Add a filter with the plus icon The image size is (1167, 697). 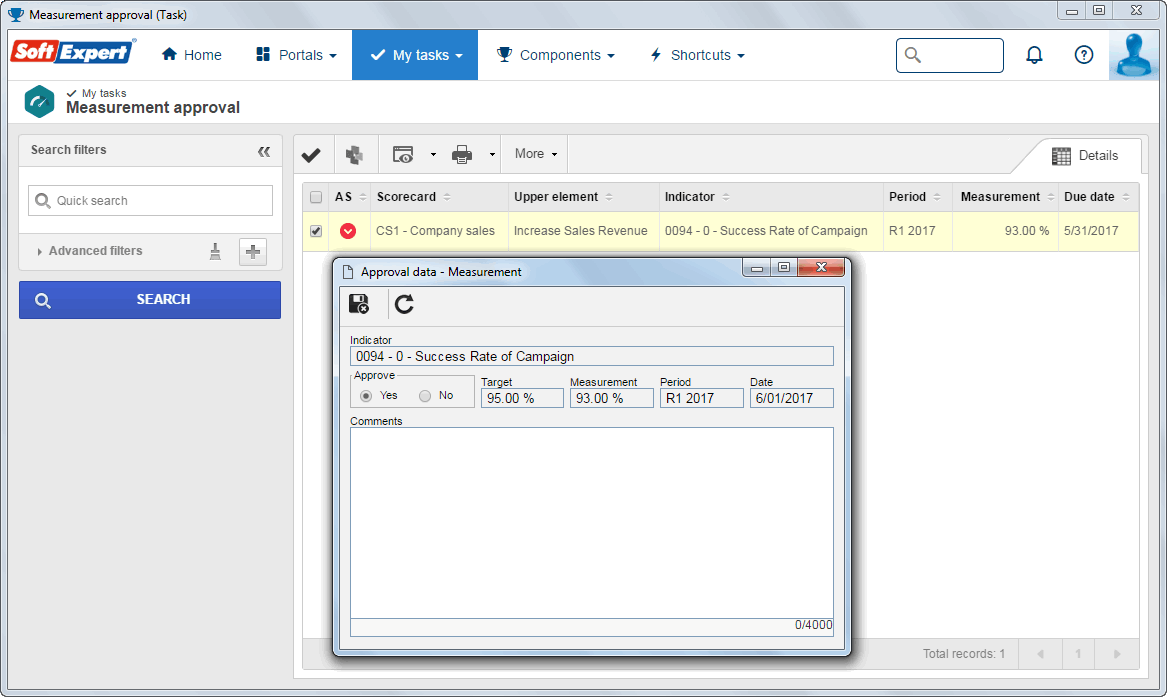[253, 251]
